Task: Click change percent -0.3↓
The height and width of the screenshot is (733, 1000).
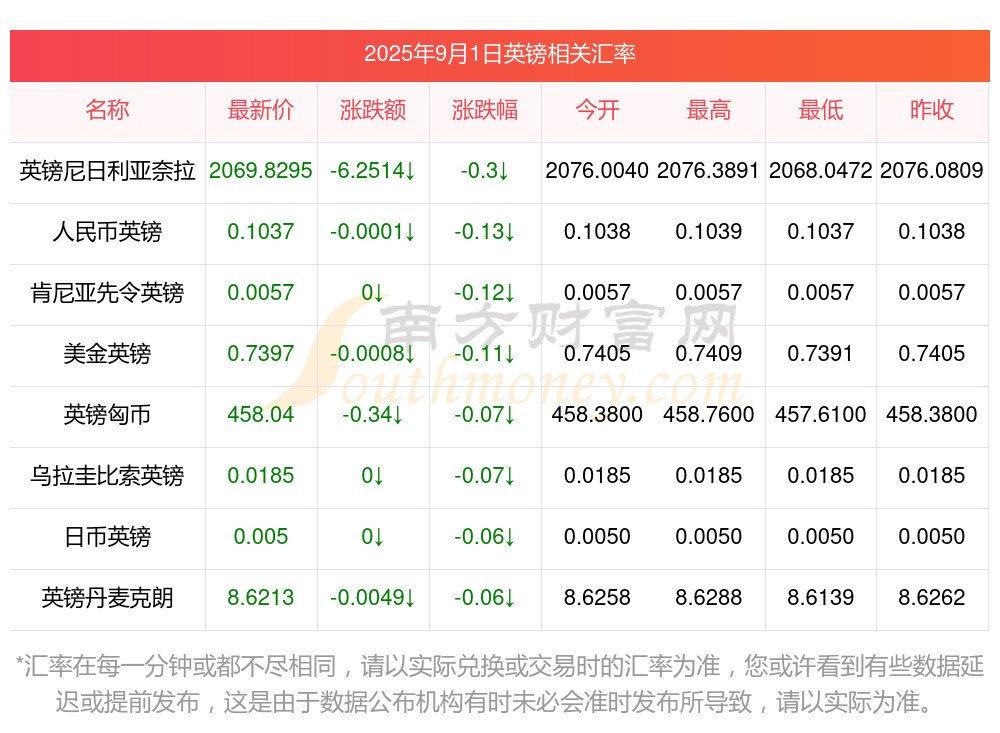Action: (x=485, y=170)
